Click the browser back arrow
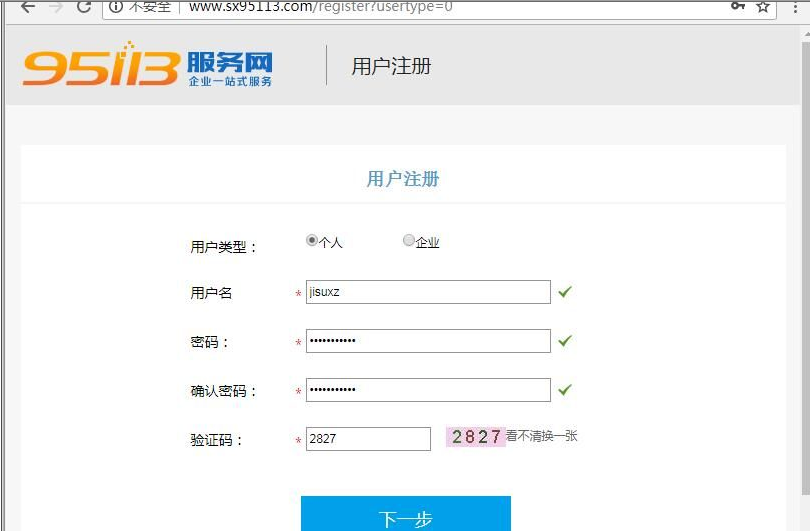Viewport: 810px width, 531px height. coord(27,6)
